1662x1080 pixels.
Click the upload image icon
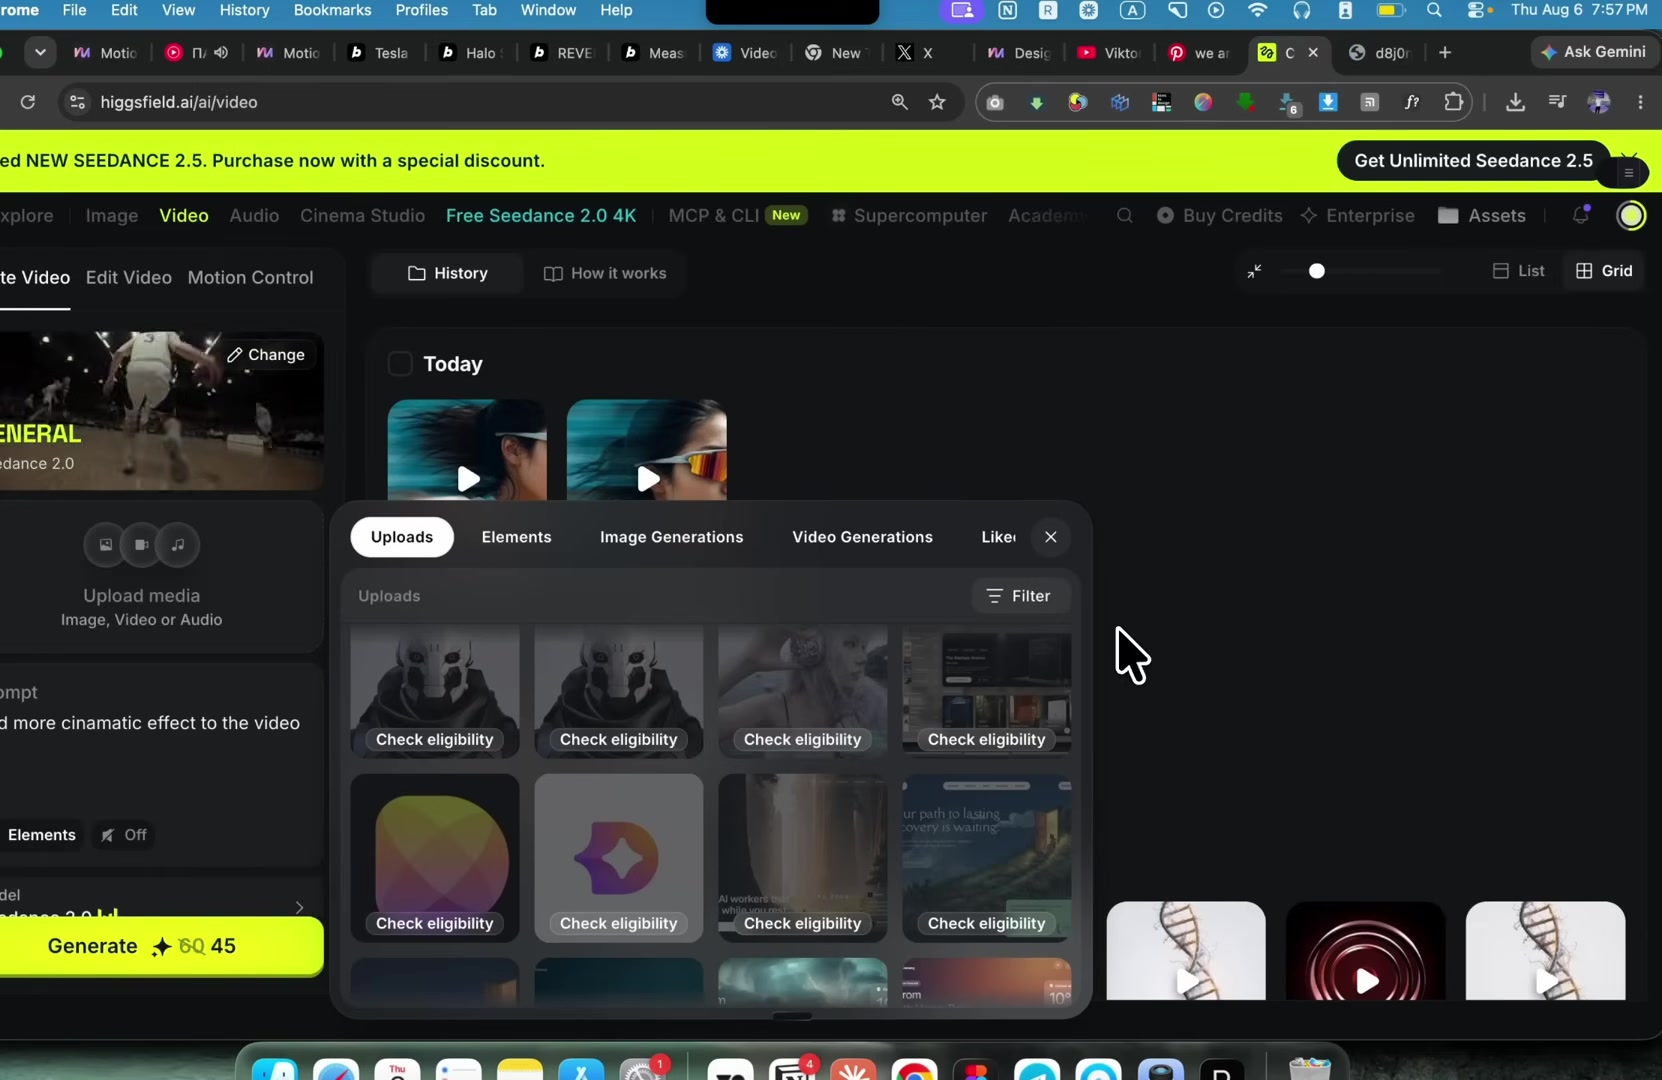tap(105, 545)
